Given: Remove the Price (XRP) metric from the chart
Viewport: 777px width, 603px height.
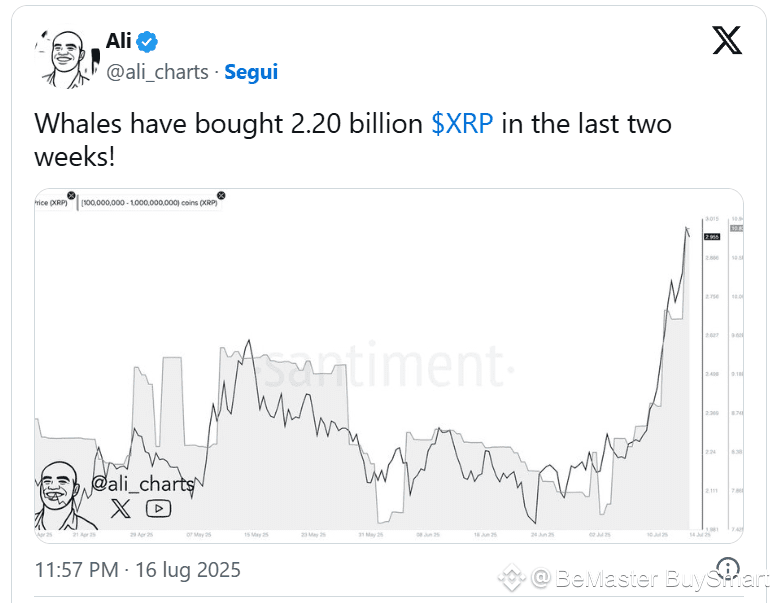Looking at the screenshot, I should coord(71,196).
